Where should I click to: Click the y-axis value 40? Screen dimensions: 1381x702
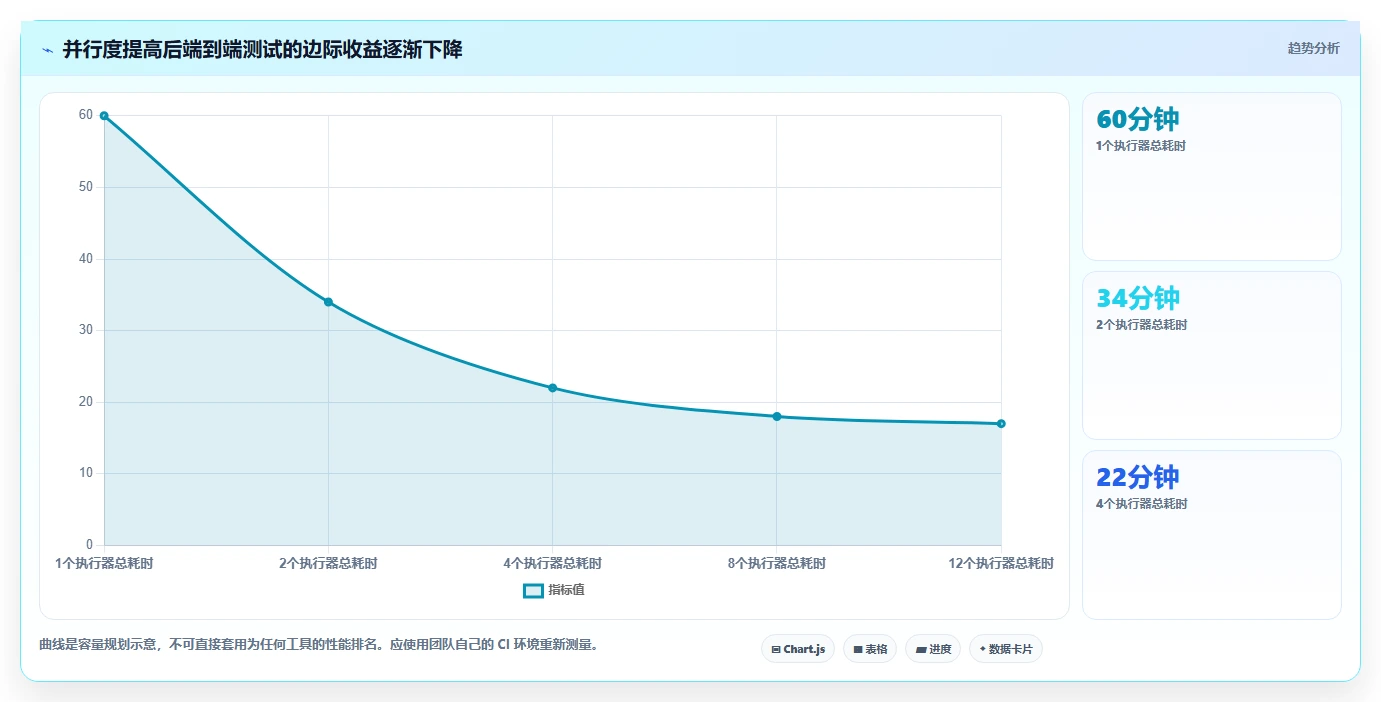86,259
